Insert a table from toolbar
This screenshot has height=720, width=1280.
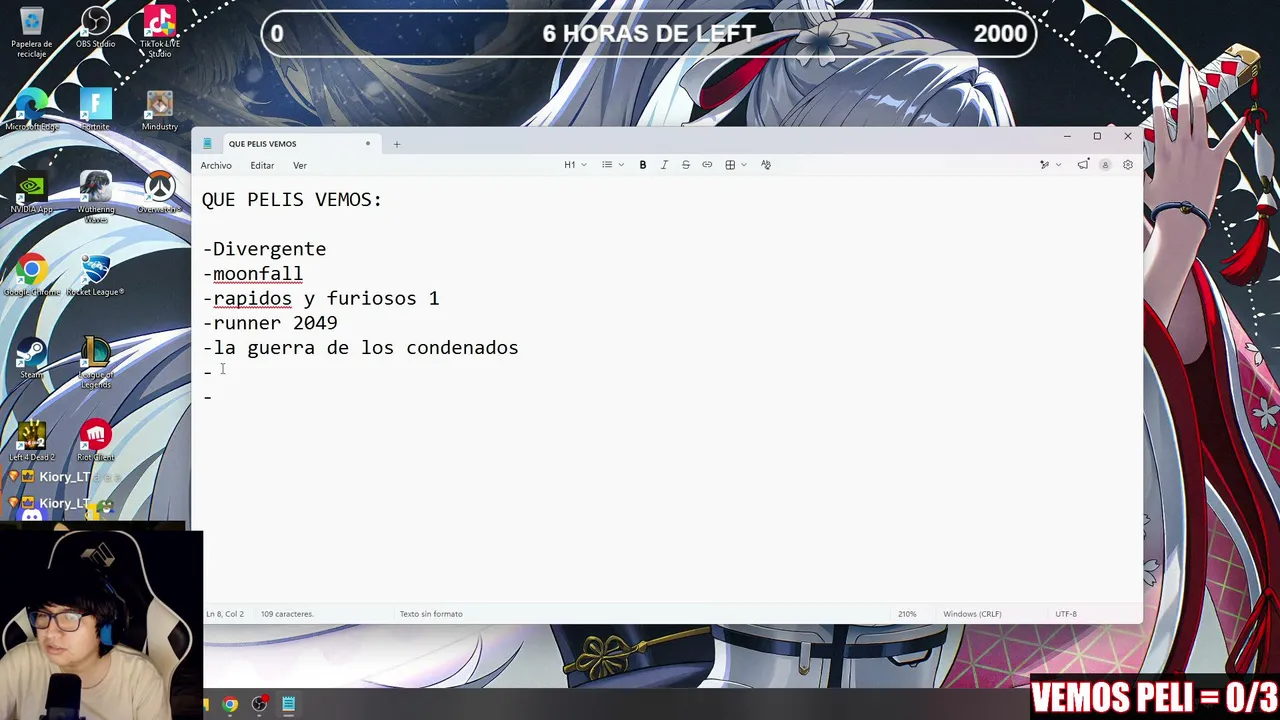[x=730, y=165]
